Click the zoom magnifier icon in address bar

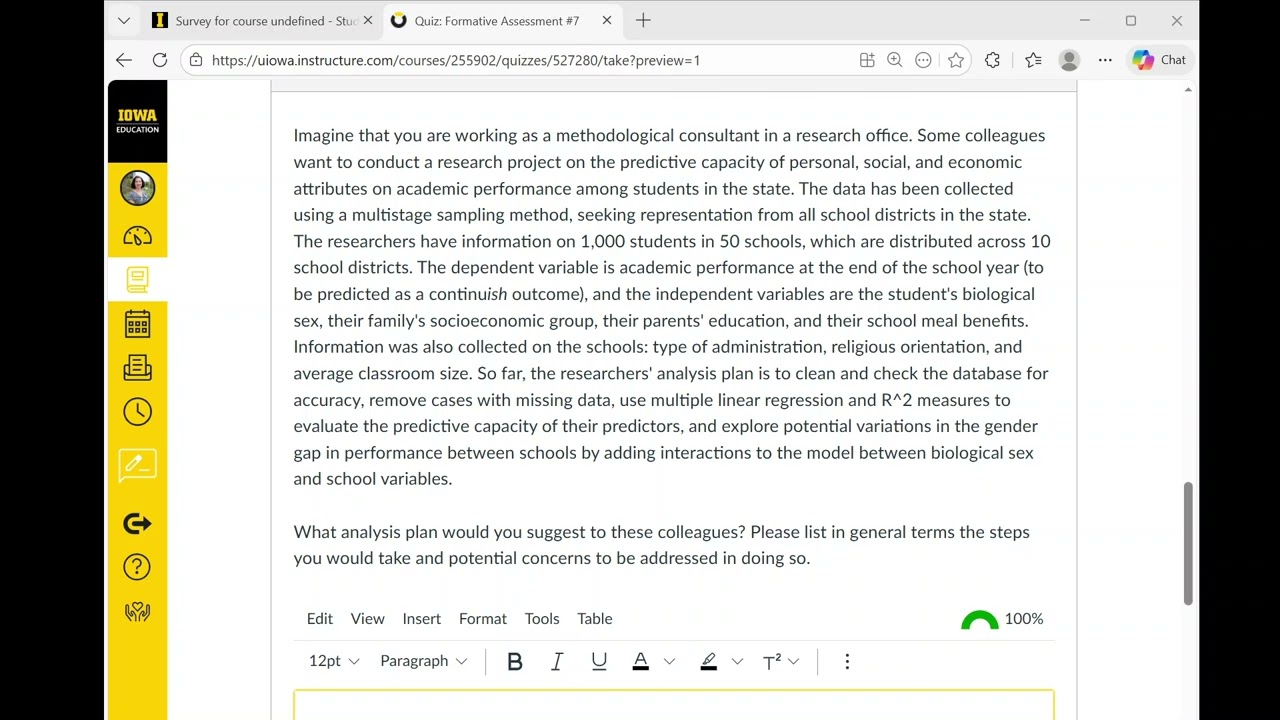pos(895,60)
